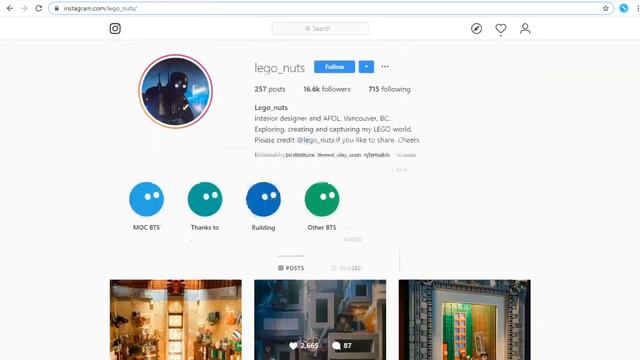Click the @lego_nuts mention in the bio
The height and width of the screenshot is (360, 640).
pyautogui.click(x=316, y=140)
